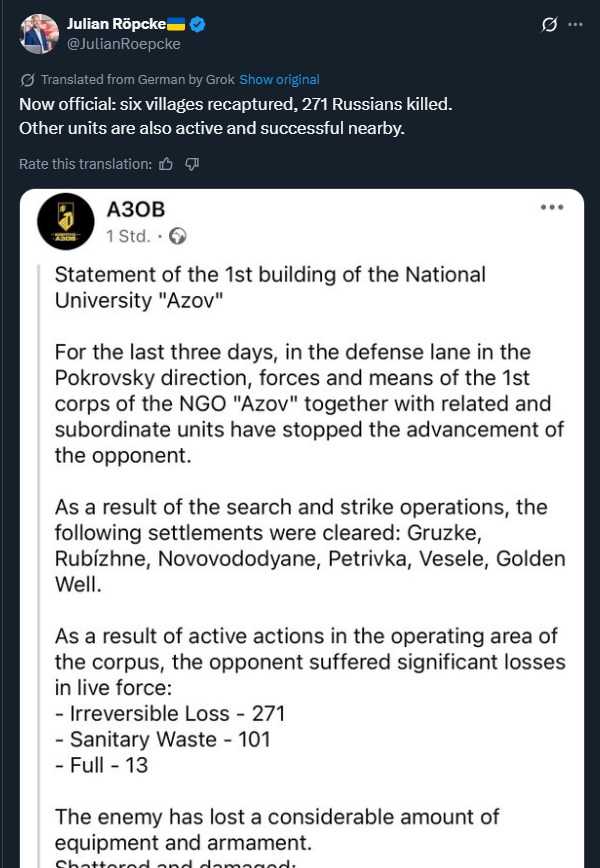Click the Grok icon in tweet header

(x=548, y=24)
